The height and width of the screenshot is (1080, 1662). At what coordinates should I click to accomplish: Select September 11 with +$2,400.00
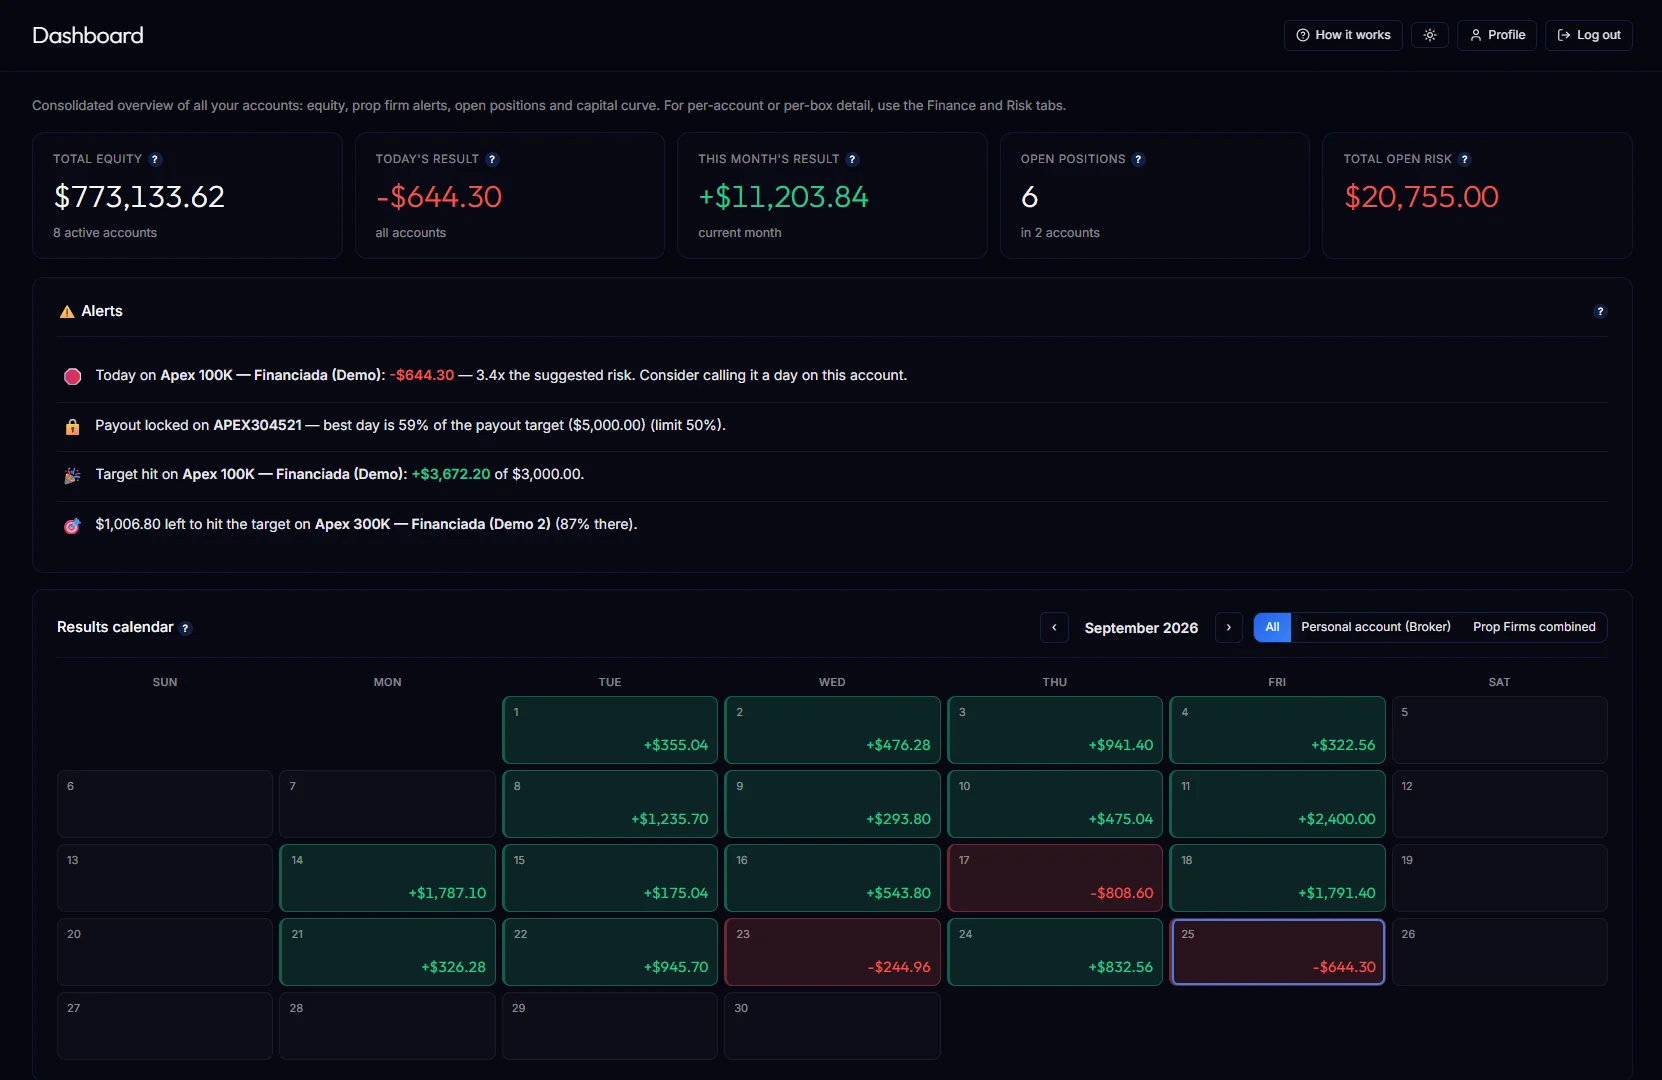[x=1277, y=804]
